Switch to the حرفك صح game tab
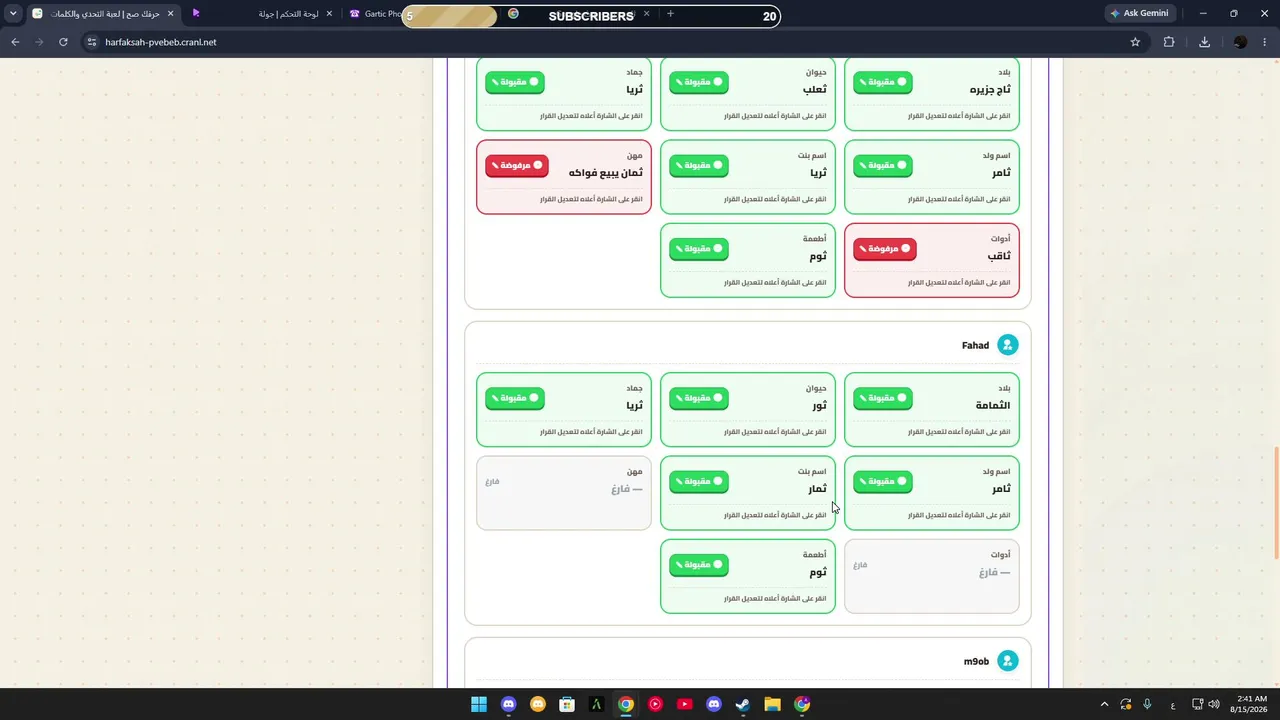The image size is (1280, 720). click(x=103, y=14)
